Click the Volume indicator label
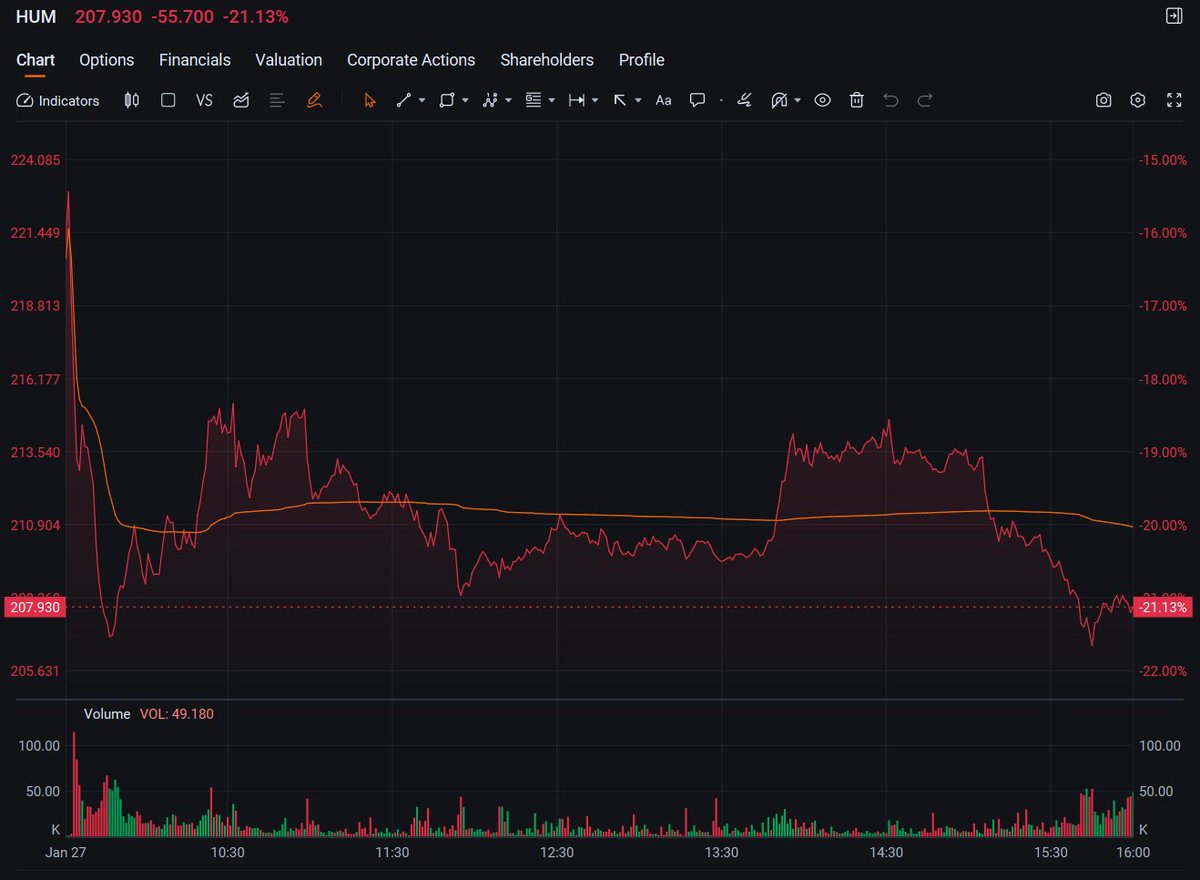Screen dimensions: 1200x880 coord(107,714)
